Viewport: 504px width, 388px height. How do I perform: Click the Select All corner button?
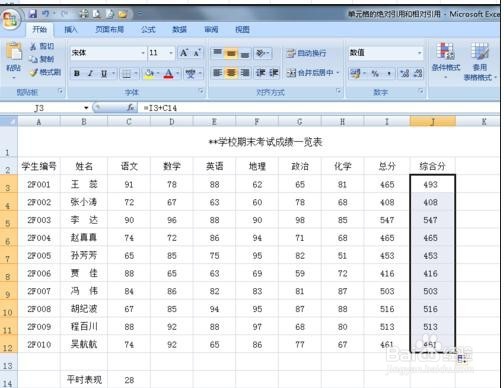coord(8,121)
